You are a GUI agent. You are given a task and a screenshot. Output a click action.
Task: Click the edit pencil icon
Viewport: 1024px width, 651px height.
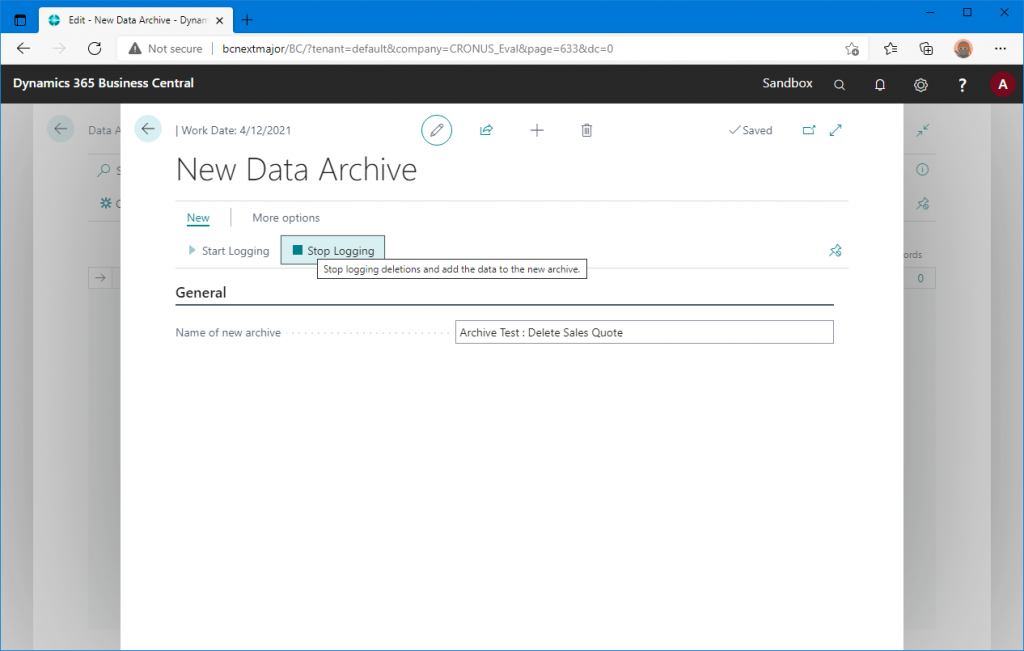coord(436,130)
